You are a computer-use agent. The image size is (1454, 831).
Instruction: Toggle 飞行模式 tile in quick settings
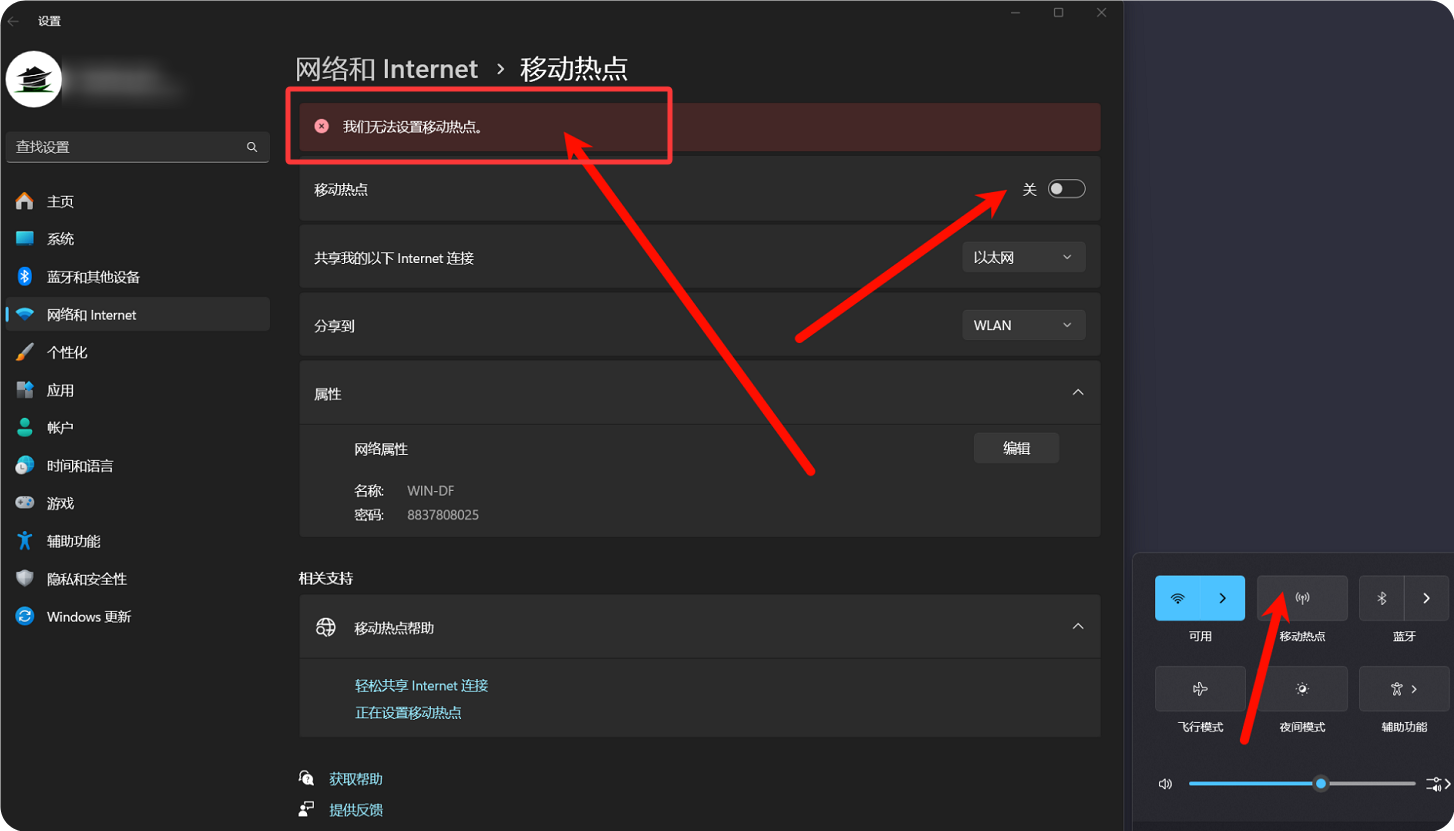point(1200,689)
